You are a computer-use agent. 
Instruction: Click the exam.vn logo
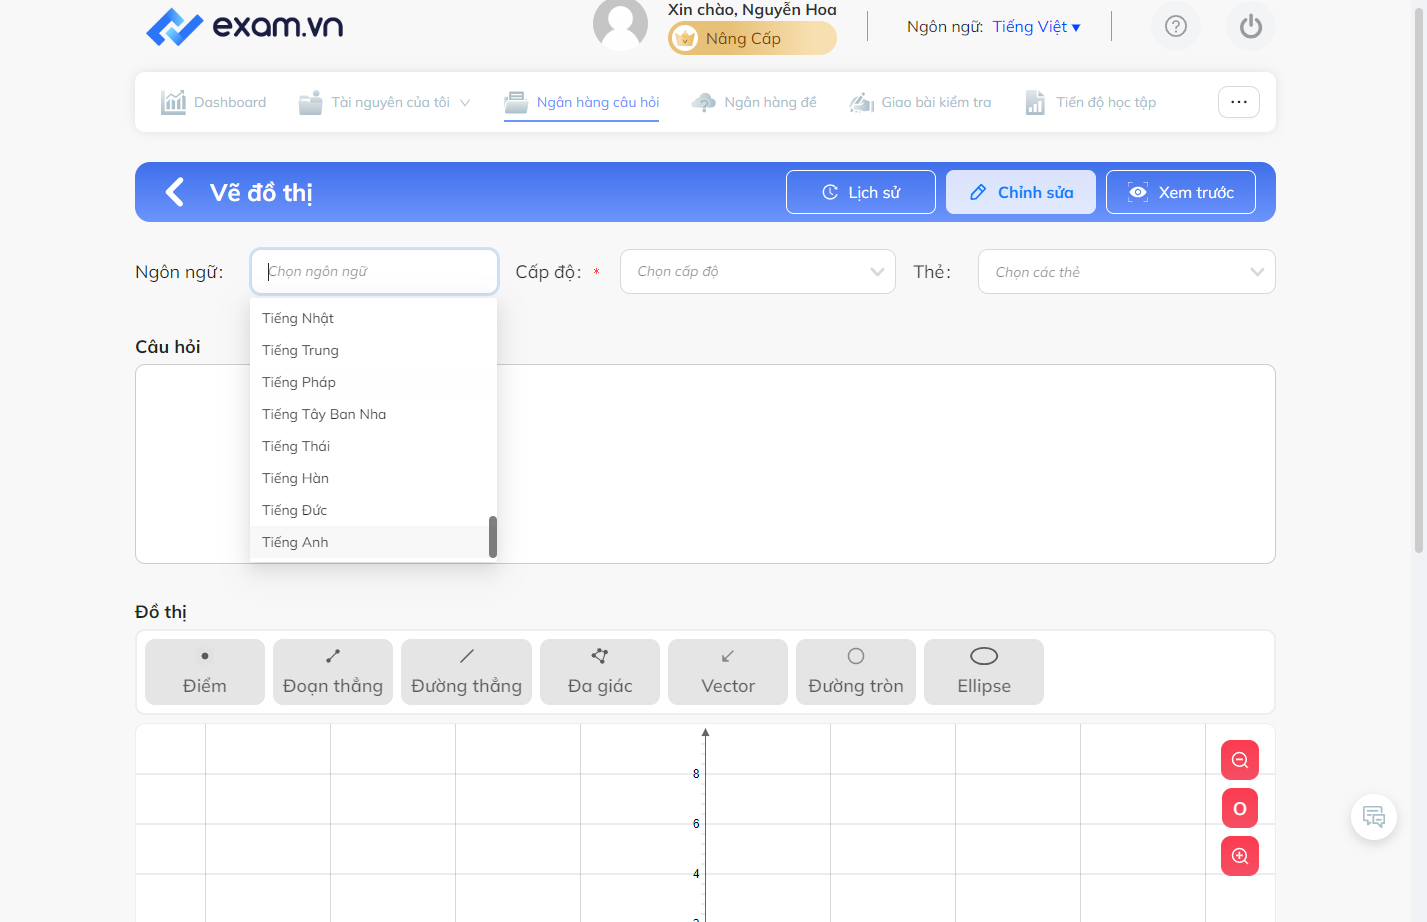coord(244,26)
